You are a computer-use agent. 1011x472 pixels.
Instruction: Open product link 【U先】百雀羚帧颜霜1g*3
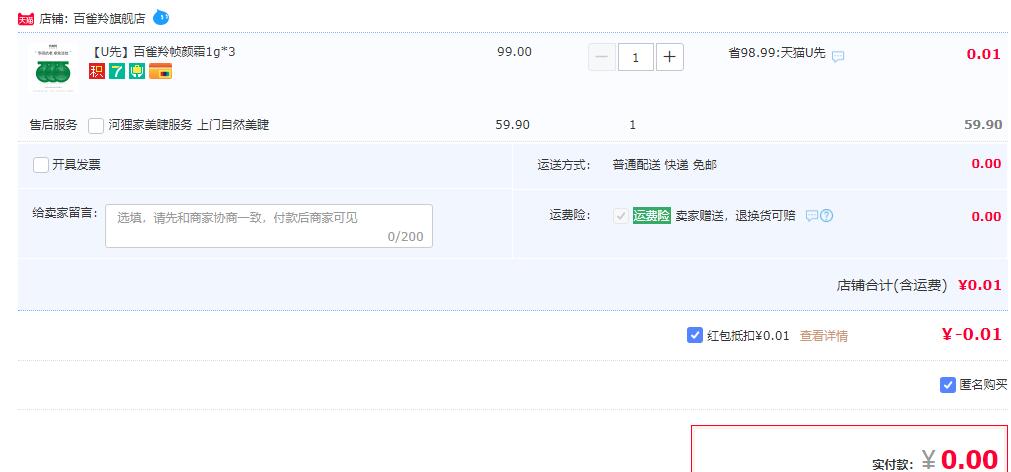tap(162, 52)
